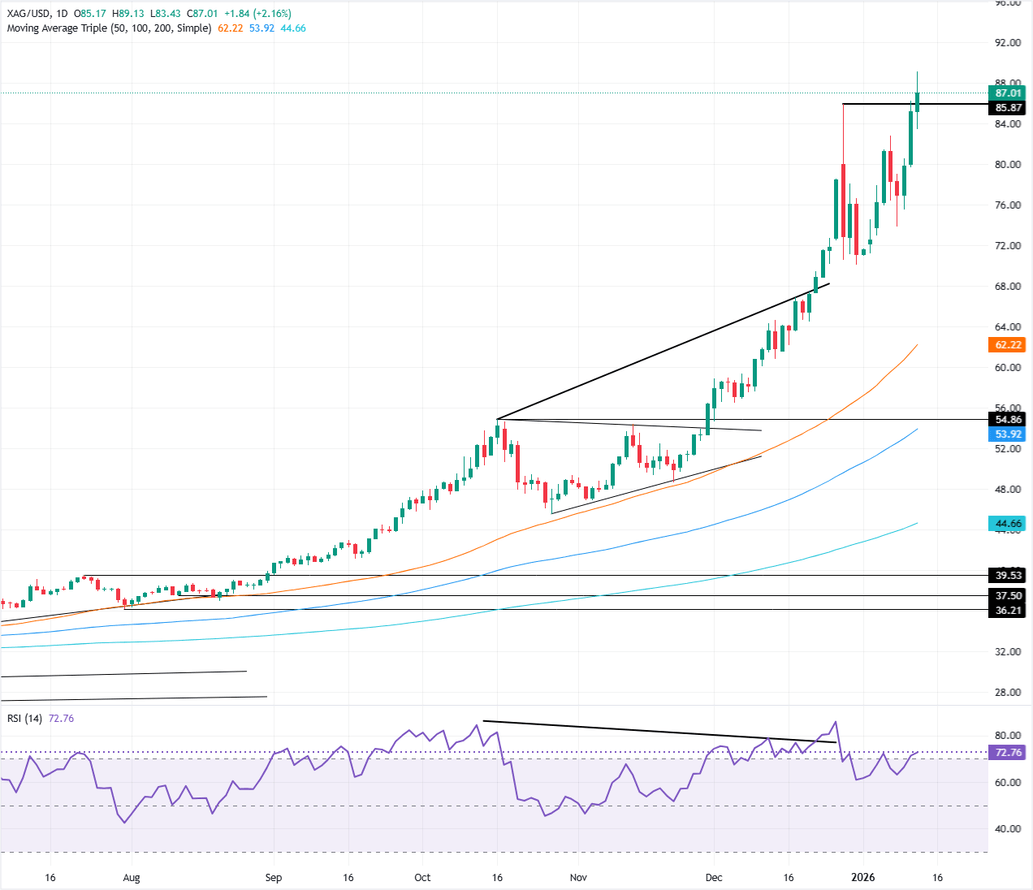Click the XAG/USD symbol name in the legend

pos(30,14)
